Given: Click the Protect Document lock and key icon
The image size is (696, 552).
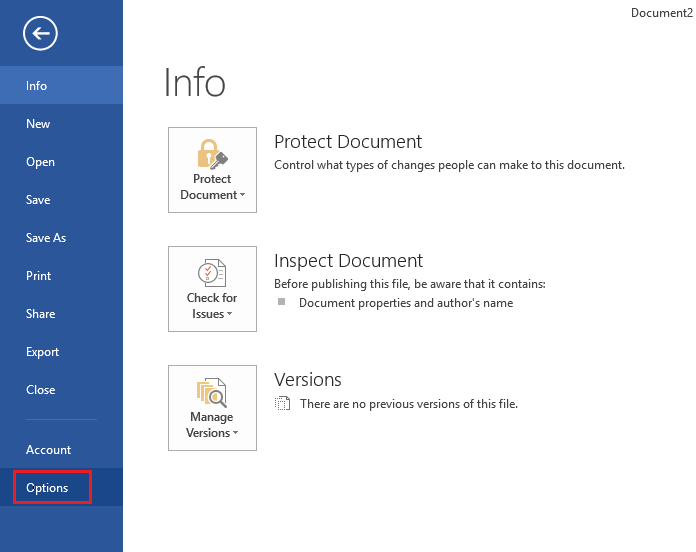Looking at the screenshot, I should point(212,154).
